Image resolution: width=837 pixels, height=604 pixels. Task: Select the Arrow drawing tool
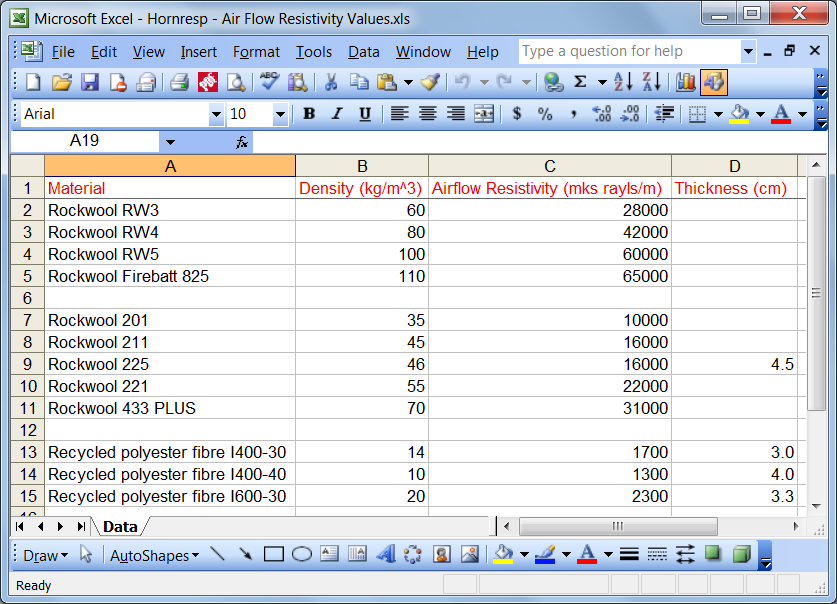pyautogui.click(x=246, y=554)
